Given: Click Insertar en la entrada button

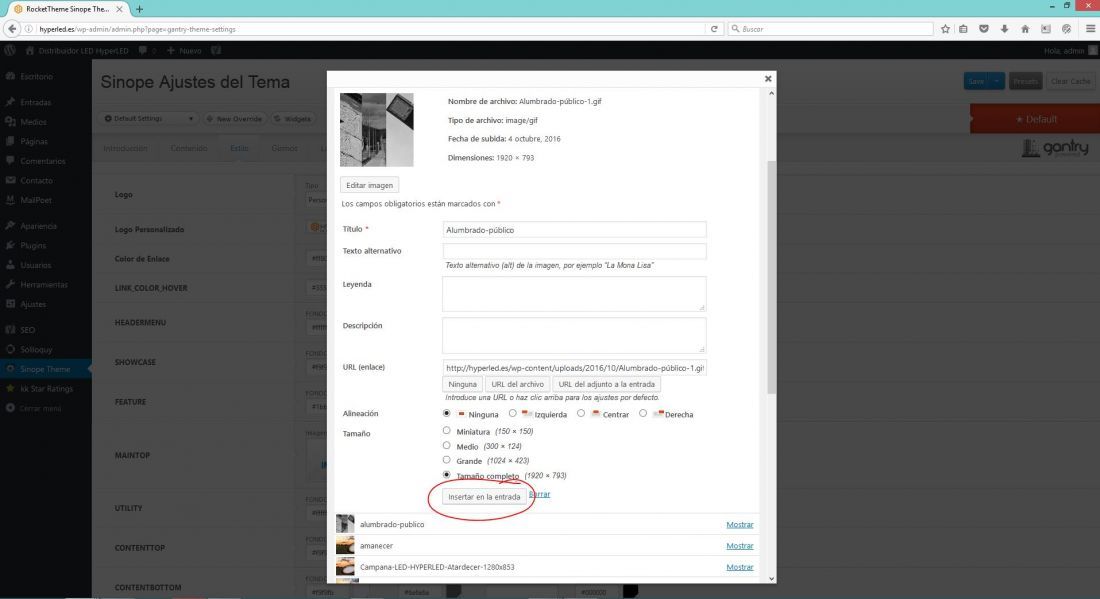Looking at the screenshot, I should tap(484, 497).
